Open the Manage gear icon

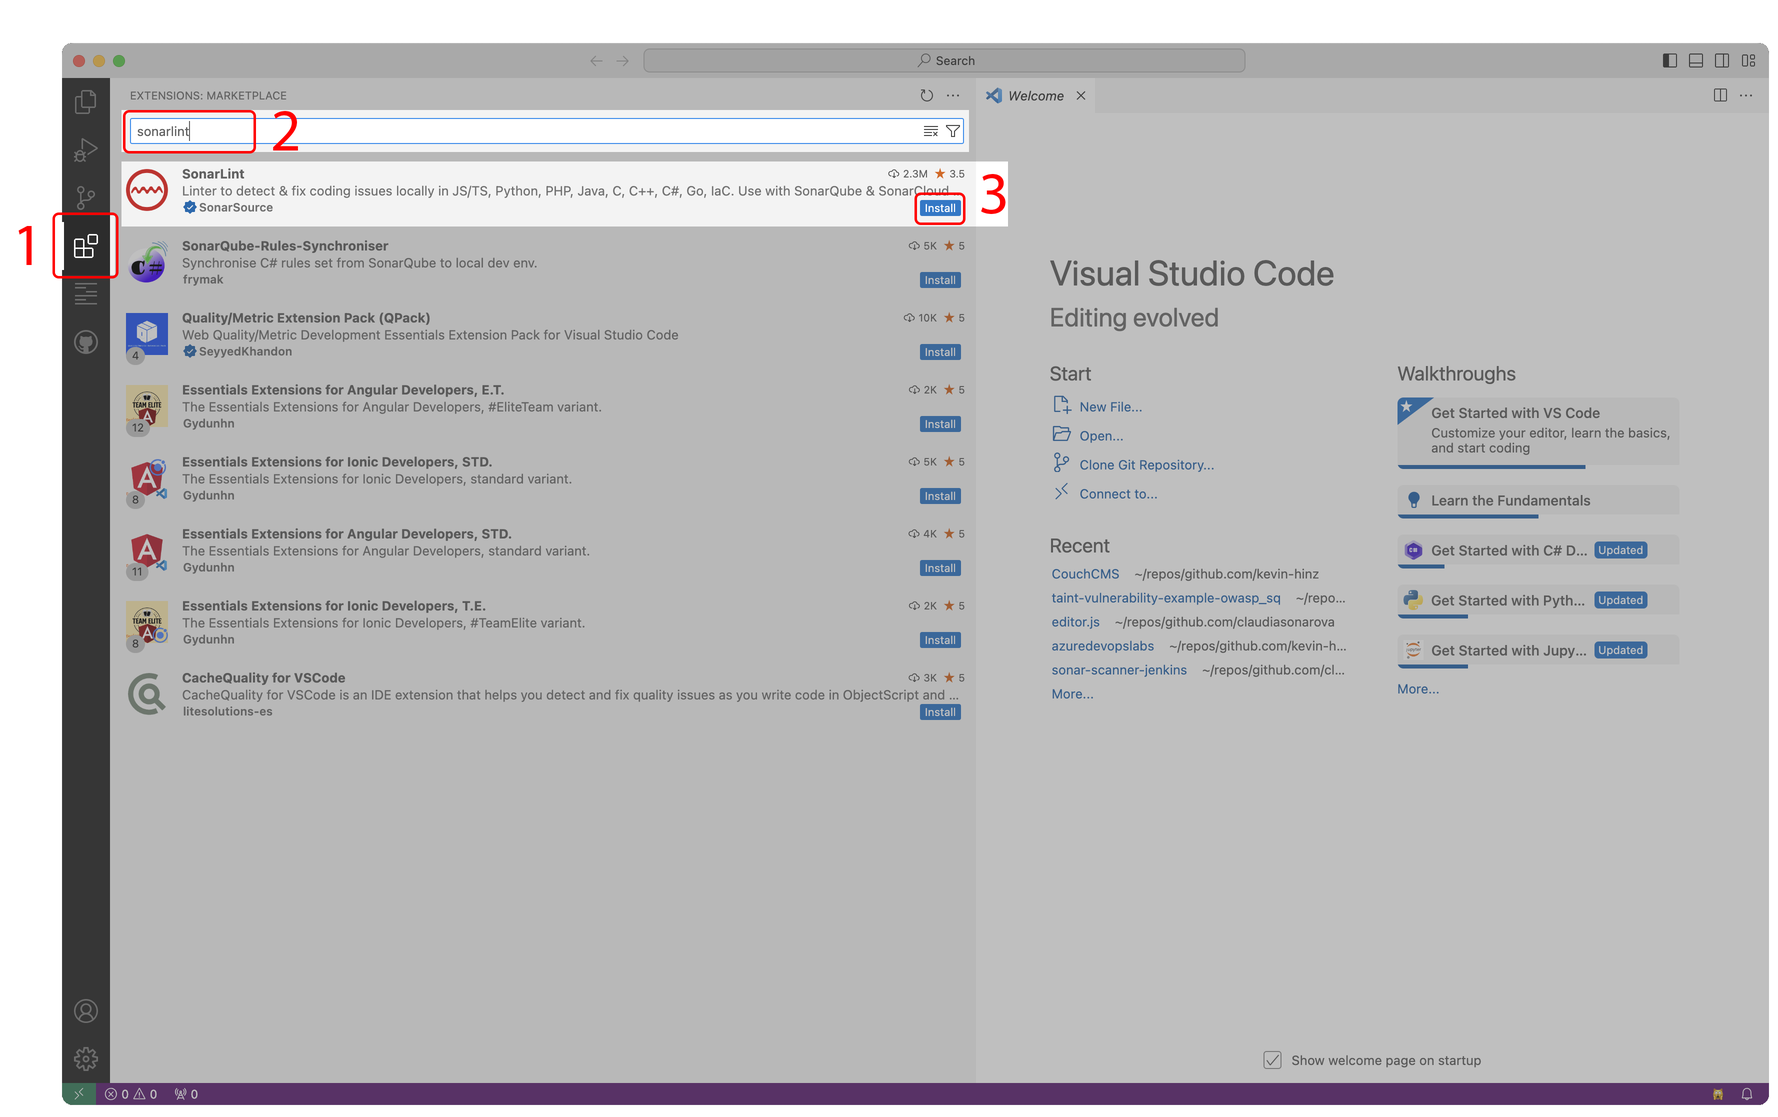pos(86,1058)
